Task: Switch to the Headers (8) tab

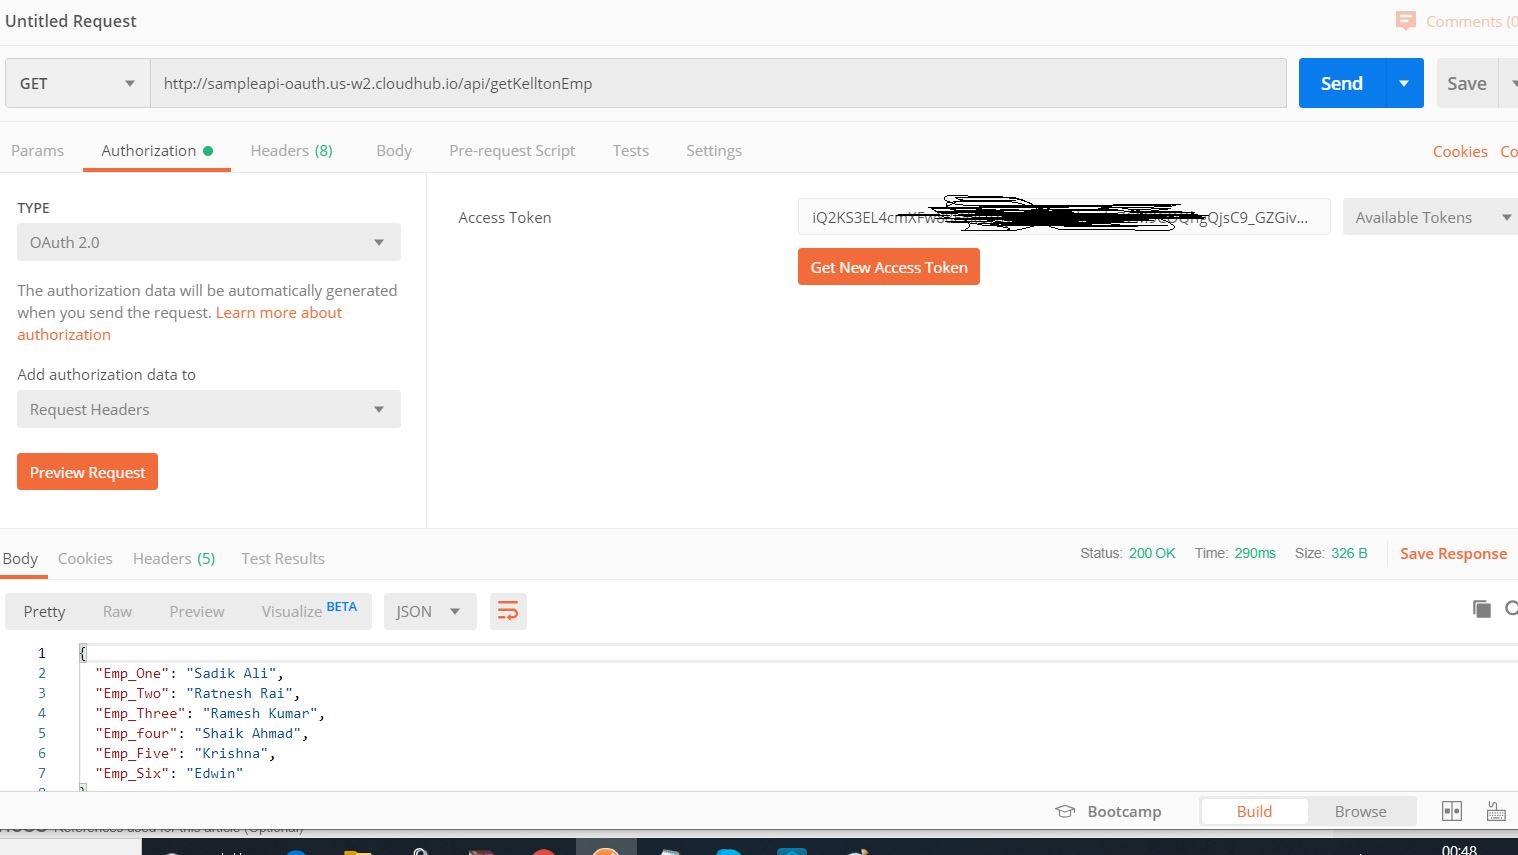Action: 291,150
